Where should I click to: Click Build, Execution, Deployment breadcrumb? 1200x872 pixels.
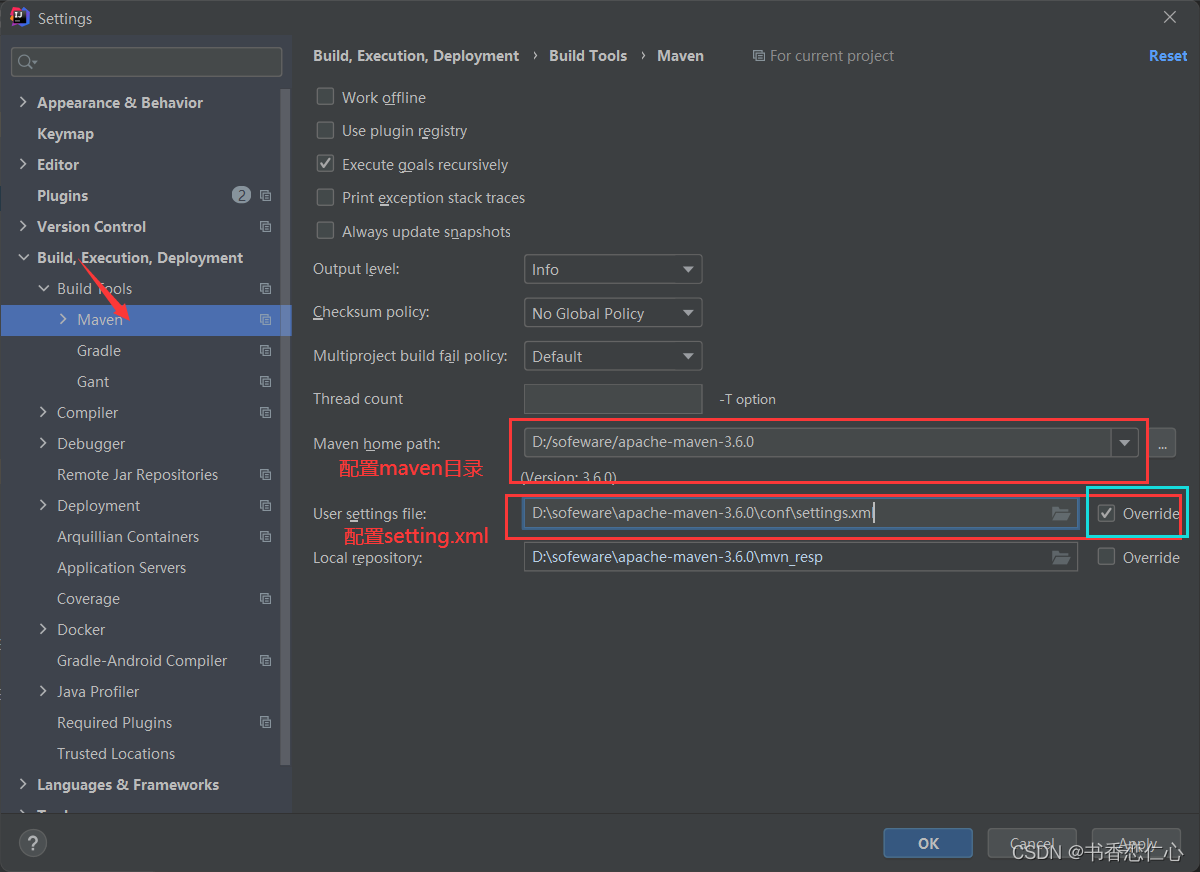[416, 56]
